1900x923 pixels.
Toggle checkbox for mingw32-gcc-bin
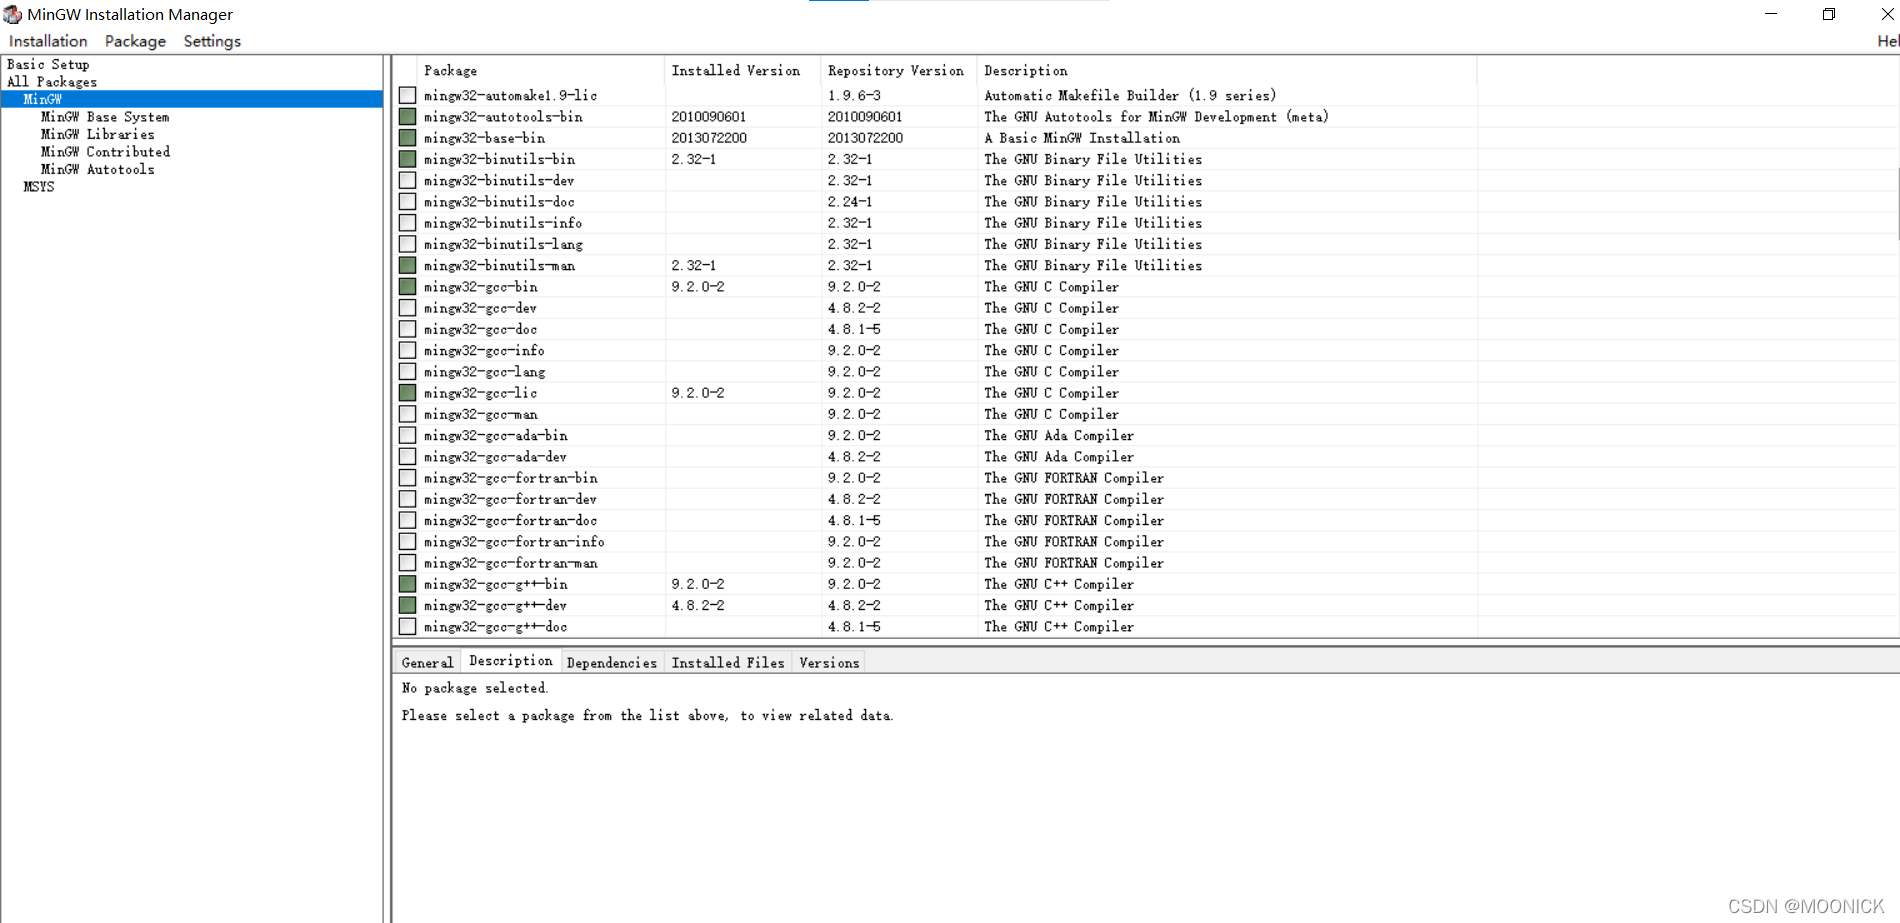(407, 286)
